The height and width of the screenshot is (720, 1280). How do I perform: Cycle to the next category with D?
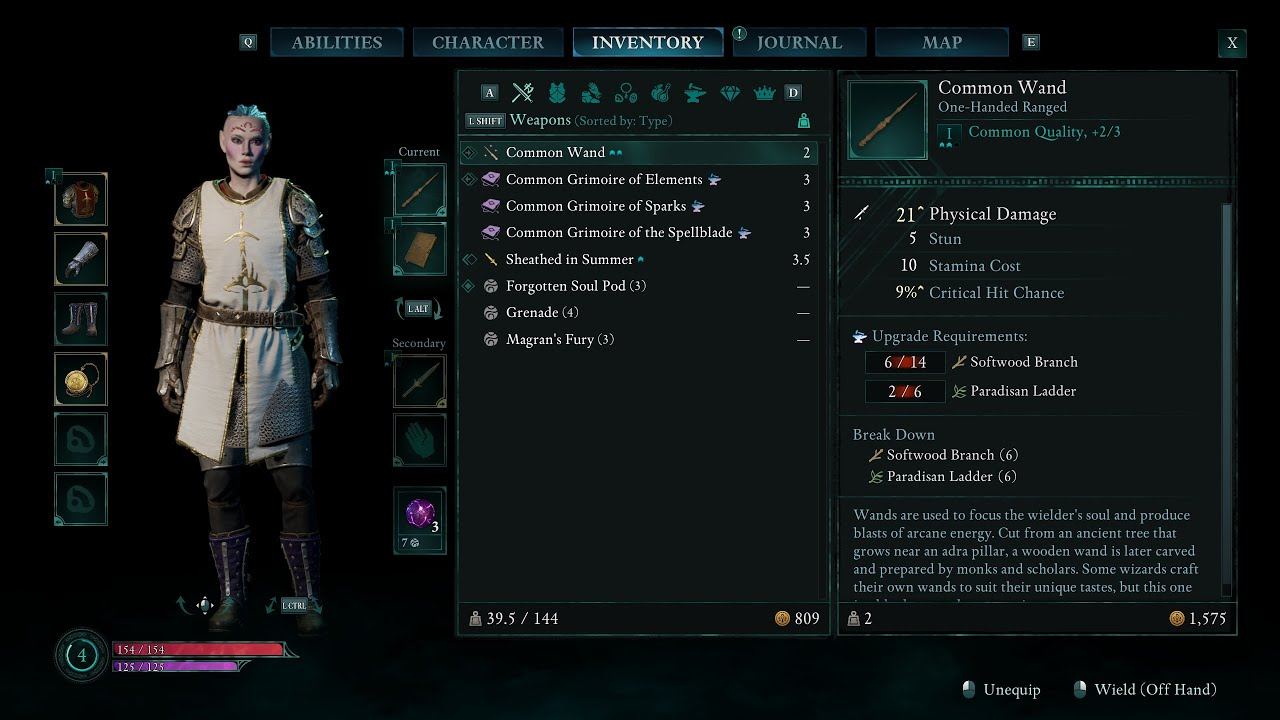click(x=793, y=93)
